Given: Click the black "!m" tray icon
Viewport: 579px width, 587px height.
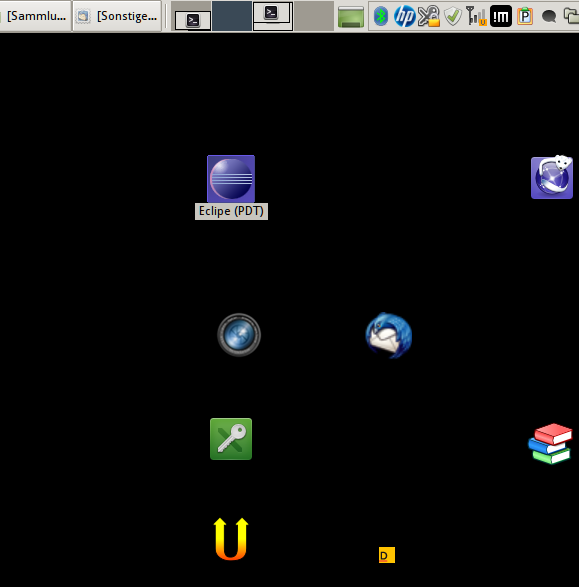Looking at the screenshot, I should point(501,16).
